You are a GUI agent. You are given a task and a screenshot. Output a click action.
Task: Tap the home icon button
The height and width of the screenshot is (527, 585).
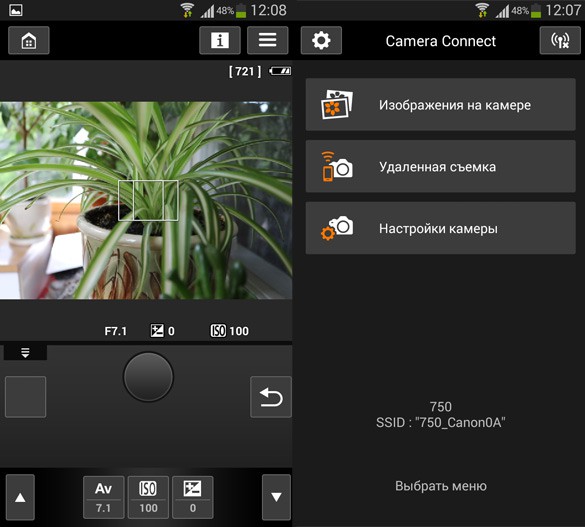click(x=29, y=40)
